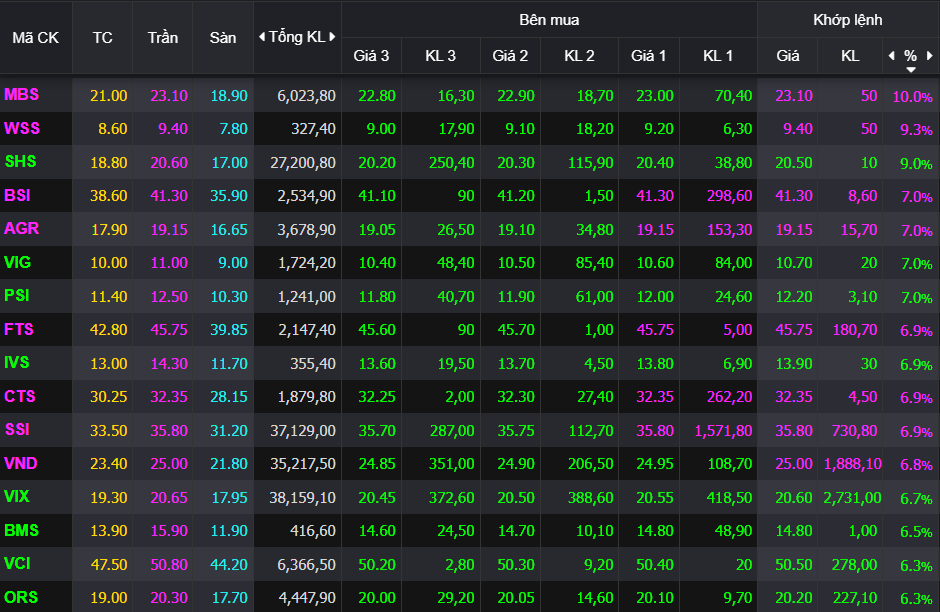Click the TC column header
The height and width of the screenshot is (612, 940).
point(103,38)
